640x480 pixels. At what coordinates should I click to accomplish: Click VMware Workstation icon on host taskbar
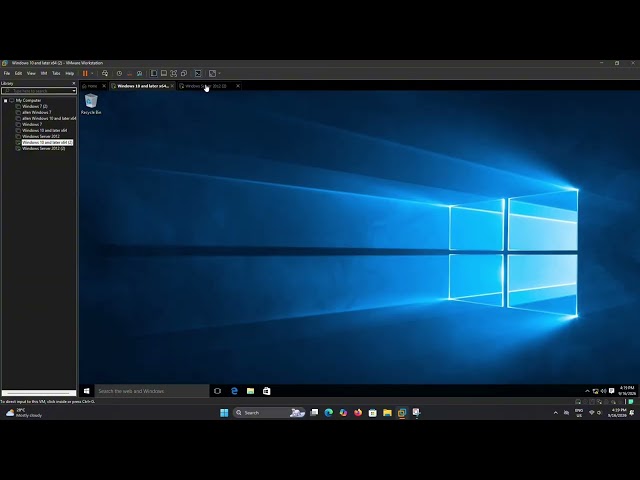pyautogui.click(x=402, y=413)
